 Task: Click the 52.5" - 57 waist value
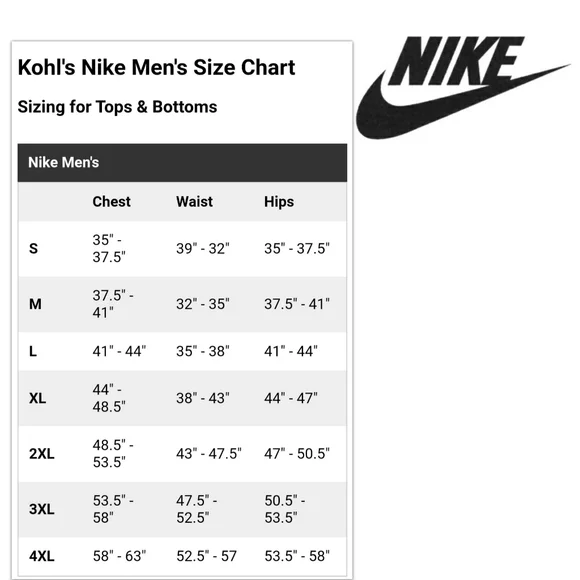[206, 556]
